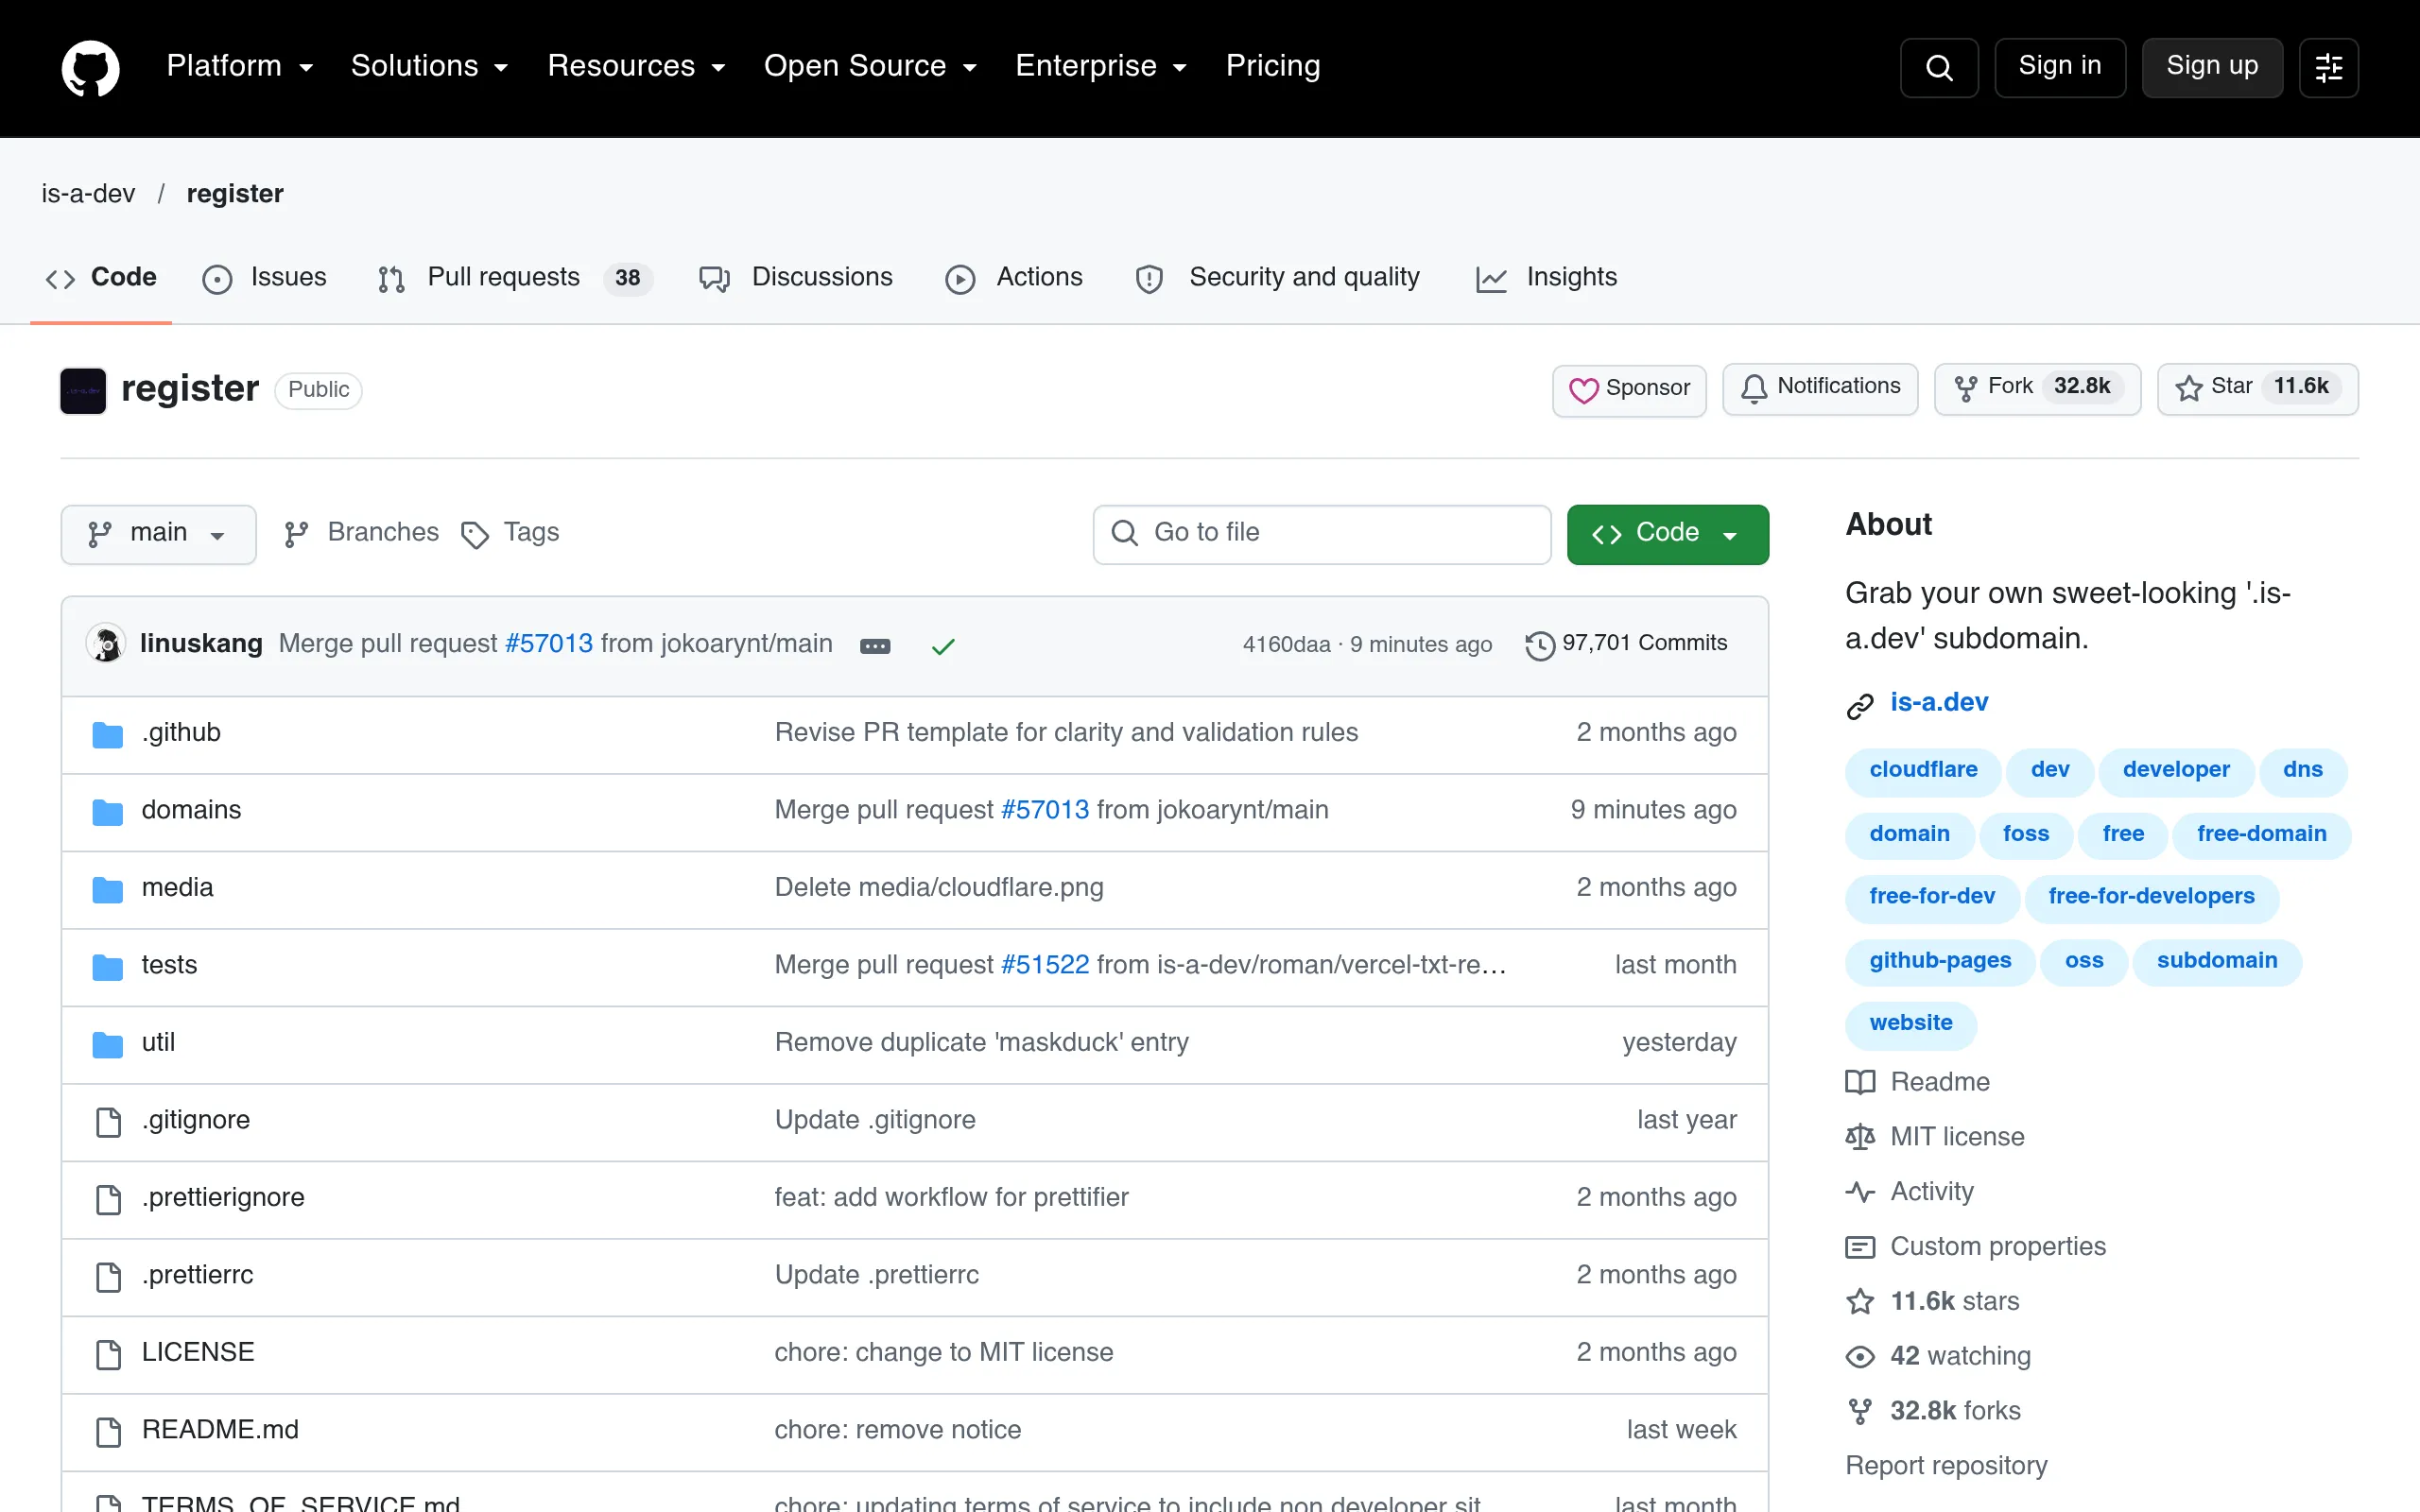Click the free-for-developers topic tag
Image resolution: width=2420 pixels, height=1512 pixels.
pos(2151,897)
